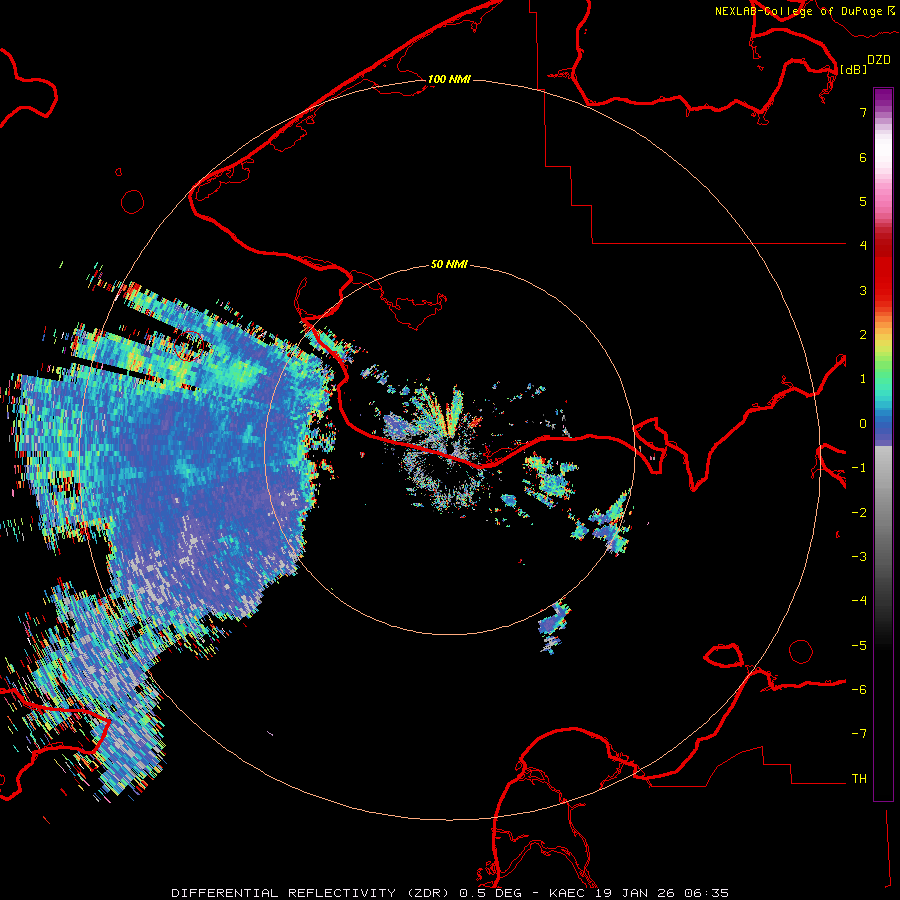Click the -5 dB scale tick label
Screen dimensions: 900x900
point(859,646)
